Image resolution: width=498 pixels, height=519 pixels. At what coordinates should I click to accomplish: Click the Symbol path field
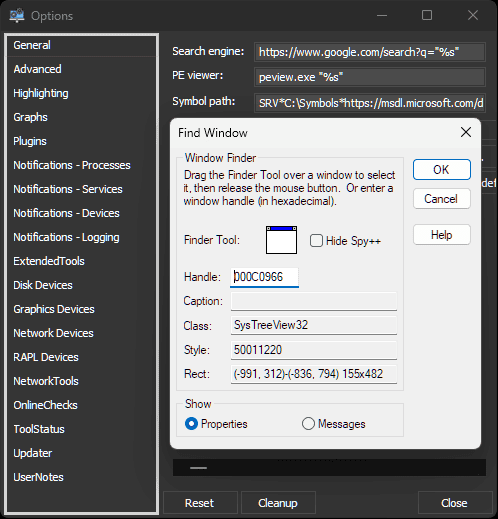370,103
